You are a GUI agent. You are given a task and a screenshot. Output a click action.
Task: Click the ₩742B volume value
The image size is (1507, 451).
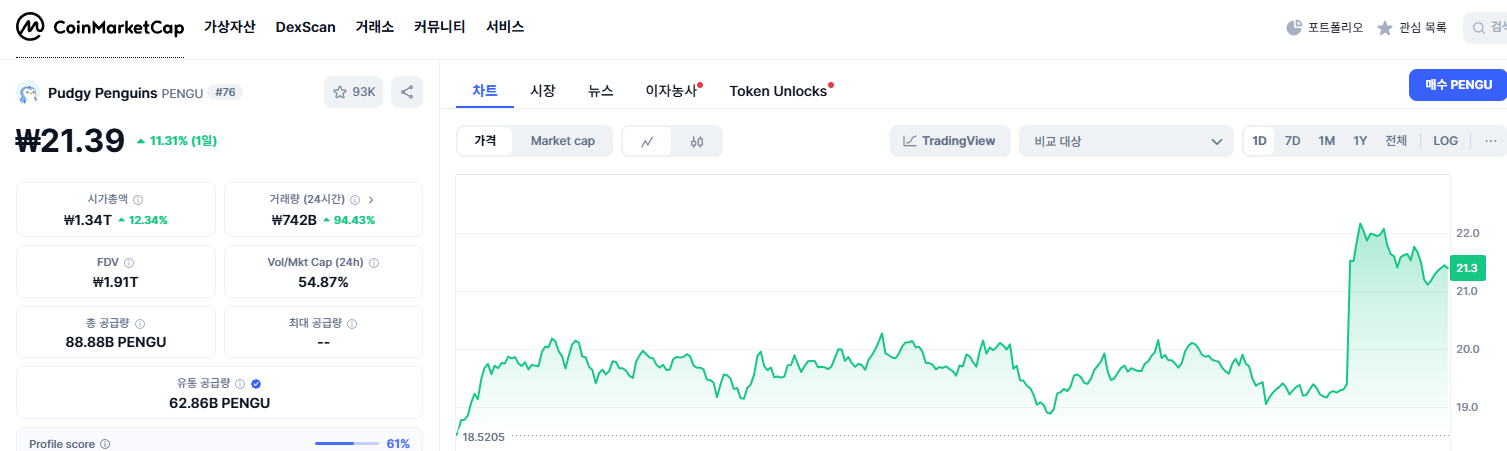coord(294,220)
